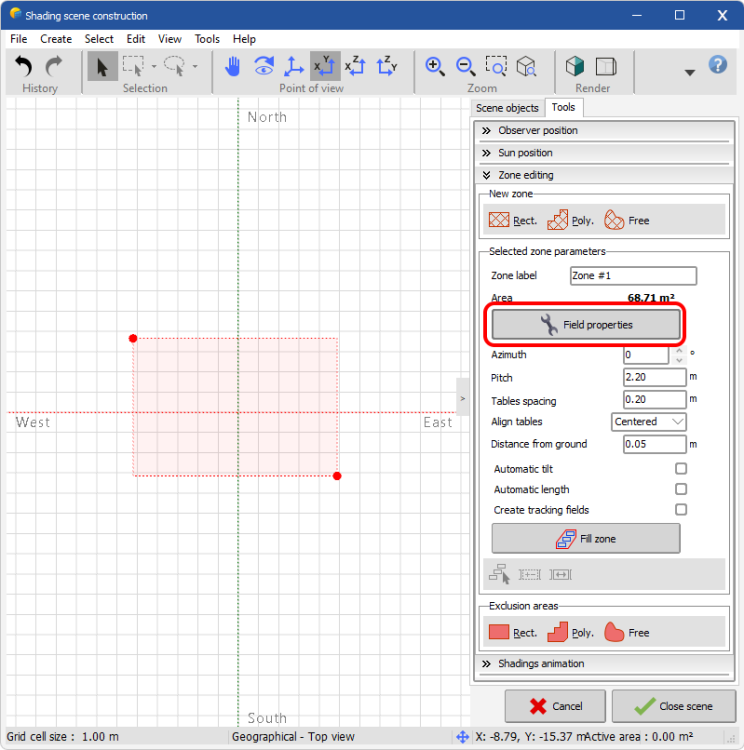The width and height of the screenshot is (744, 750).
Task: Click the zoom out magnifier icon
Action: 465,66
